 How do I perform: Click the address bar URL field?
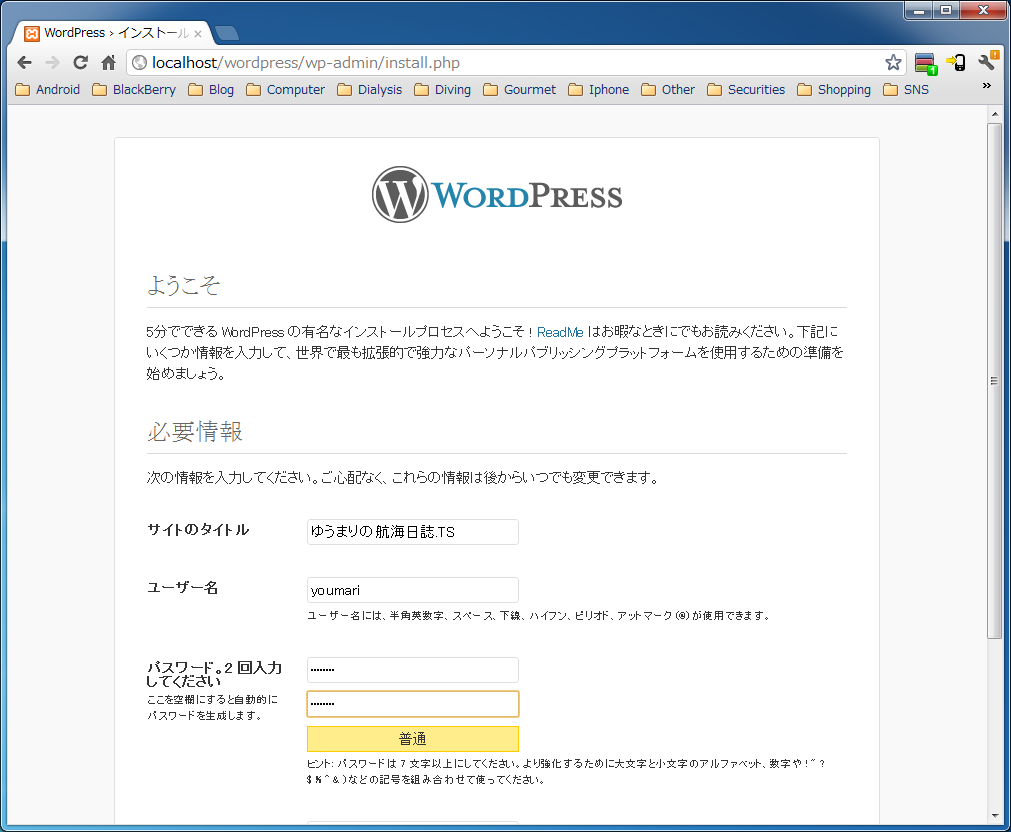click(x=516, y=63)
